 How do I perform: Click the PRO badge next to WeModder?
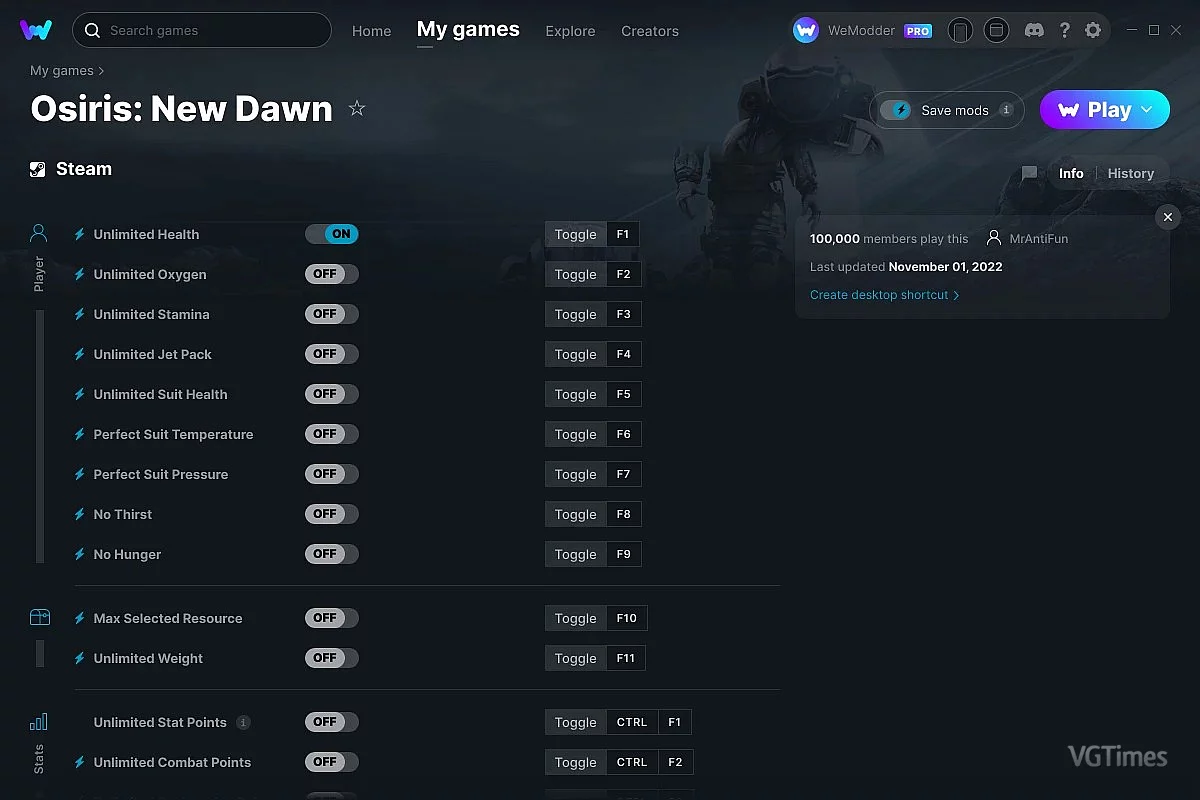tap(918, 31)
